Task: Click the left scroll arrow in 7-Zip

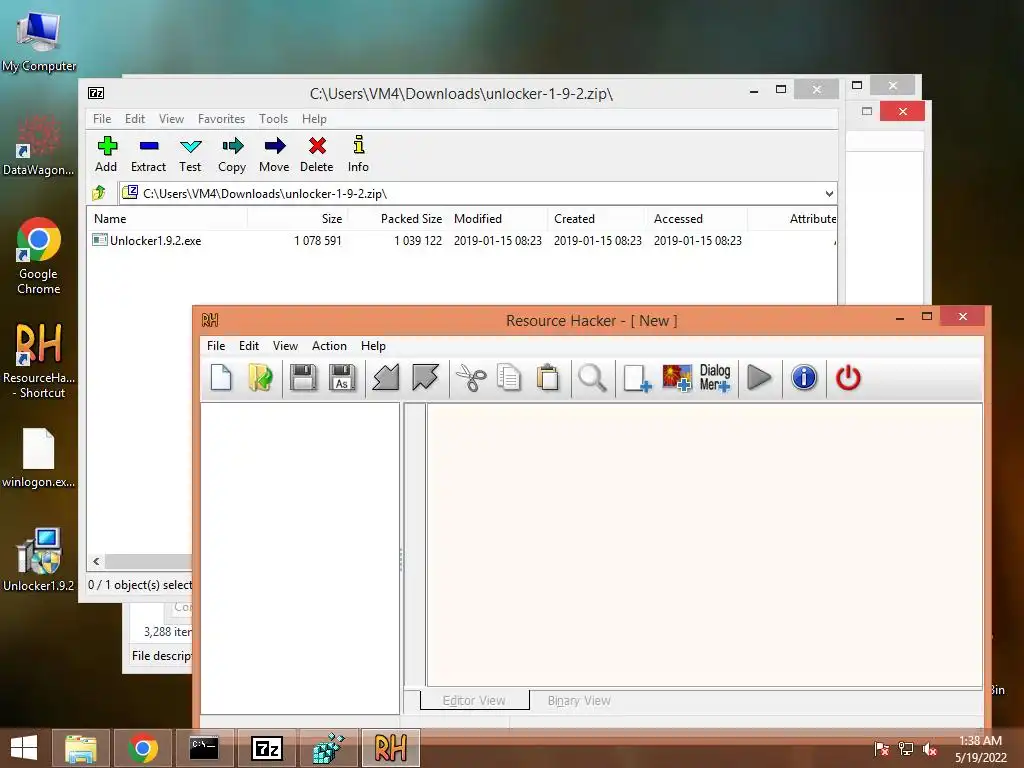Action: [96, 562]
